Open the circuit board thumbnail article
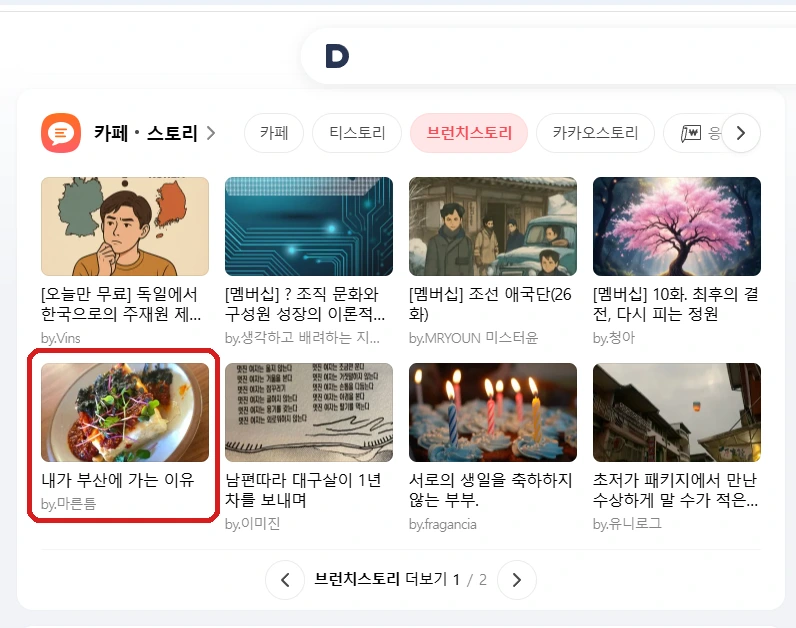This screenshot has width=796, height=628. pyautogui.click(x=309, y=226)
